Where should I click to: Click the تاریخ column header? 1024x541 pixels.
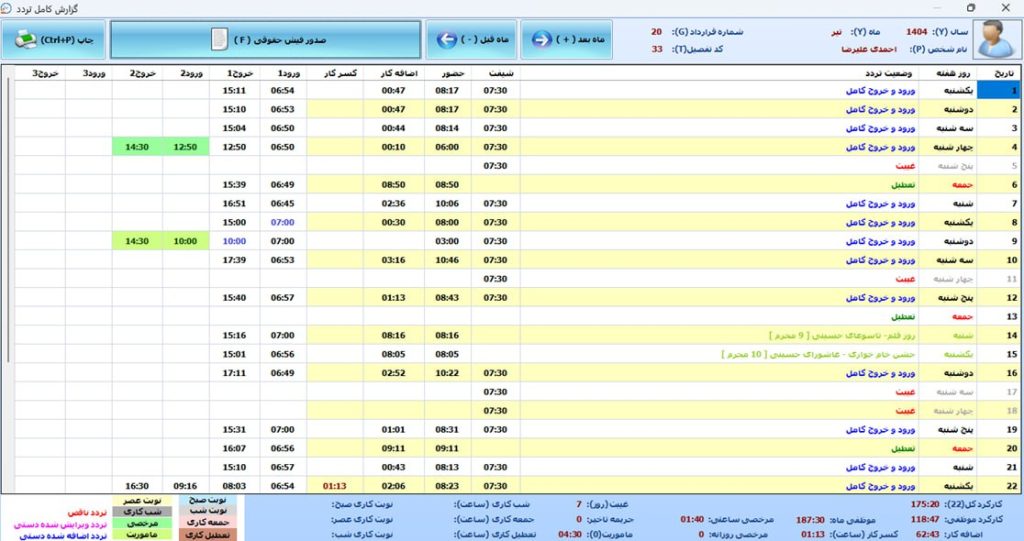coord(1001,73)
